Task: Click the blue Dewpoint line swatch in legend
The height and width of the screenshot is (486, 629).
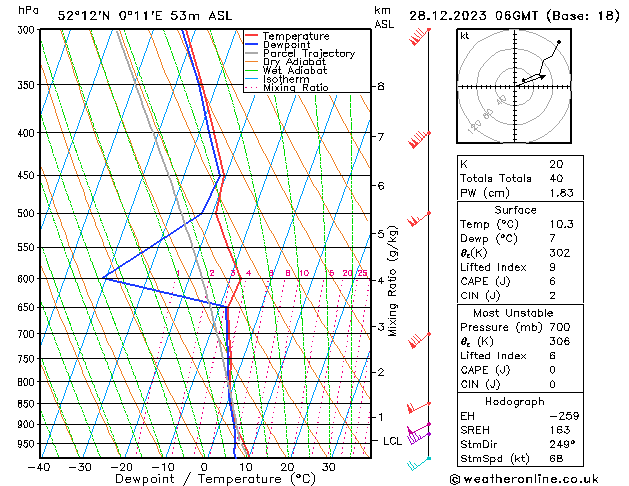Action: [x=252, y=44]
